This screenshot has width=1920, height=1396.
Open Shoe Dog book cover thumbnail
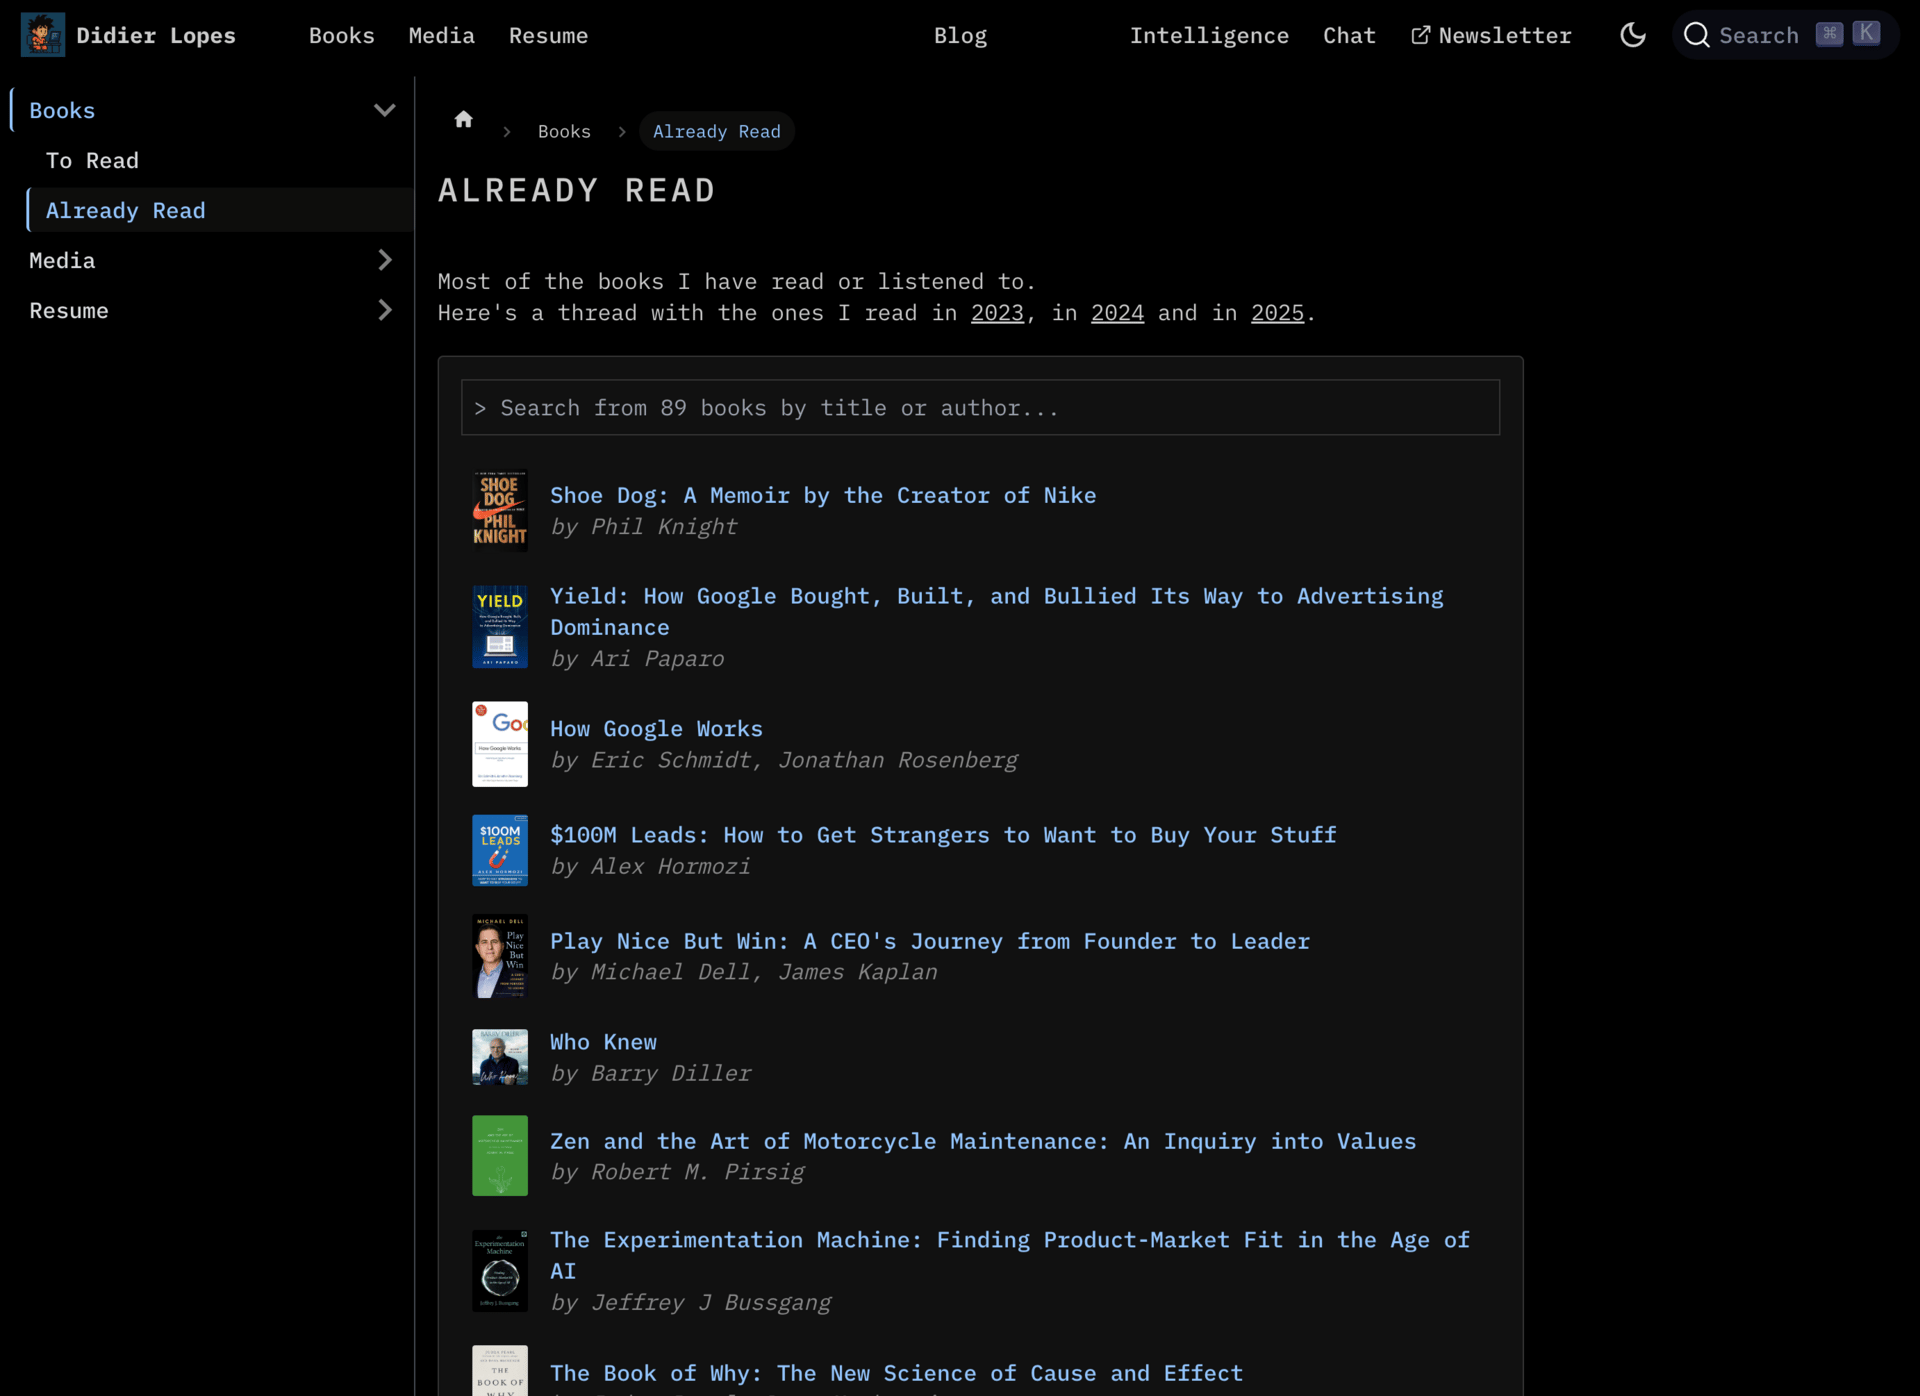(499, 511)
